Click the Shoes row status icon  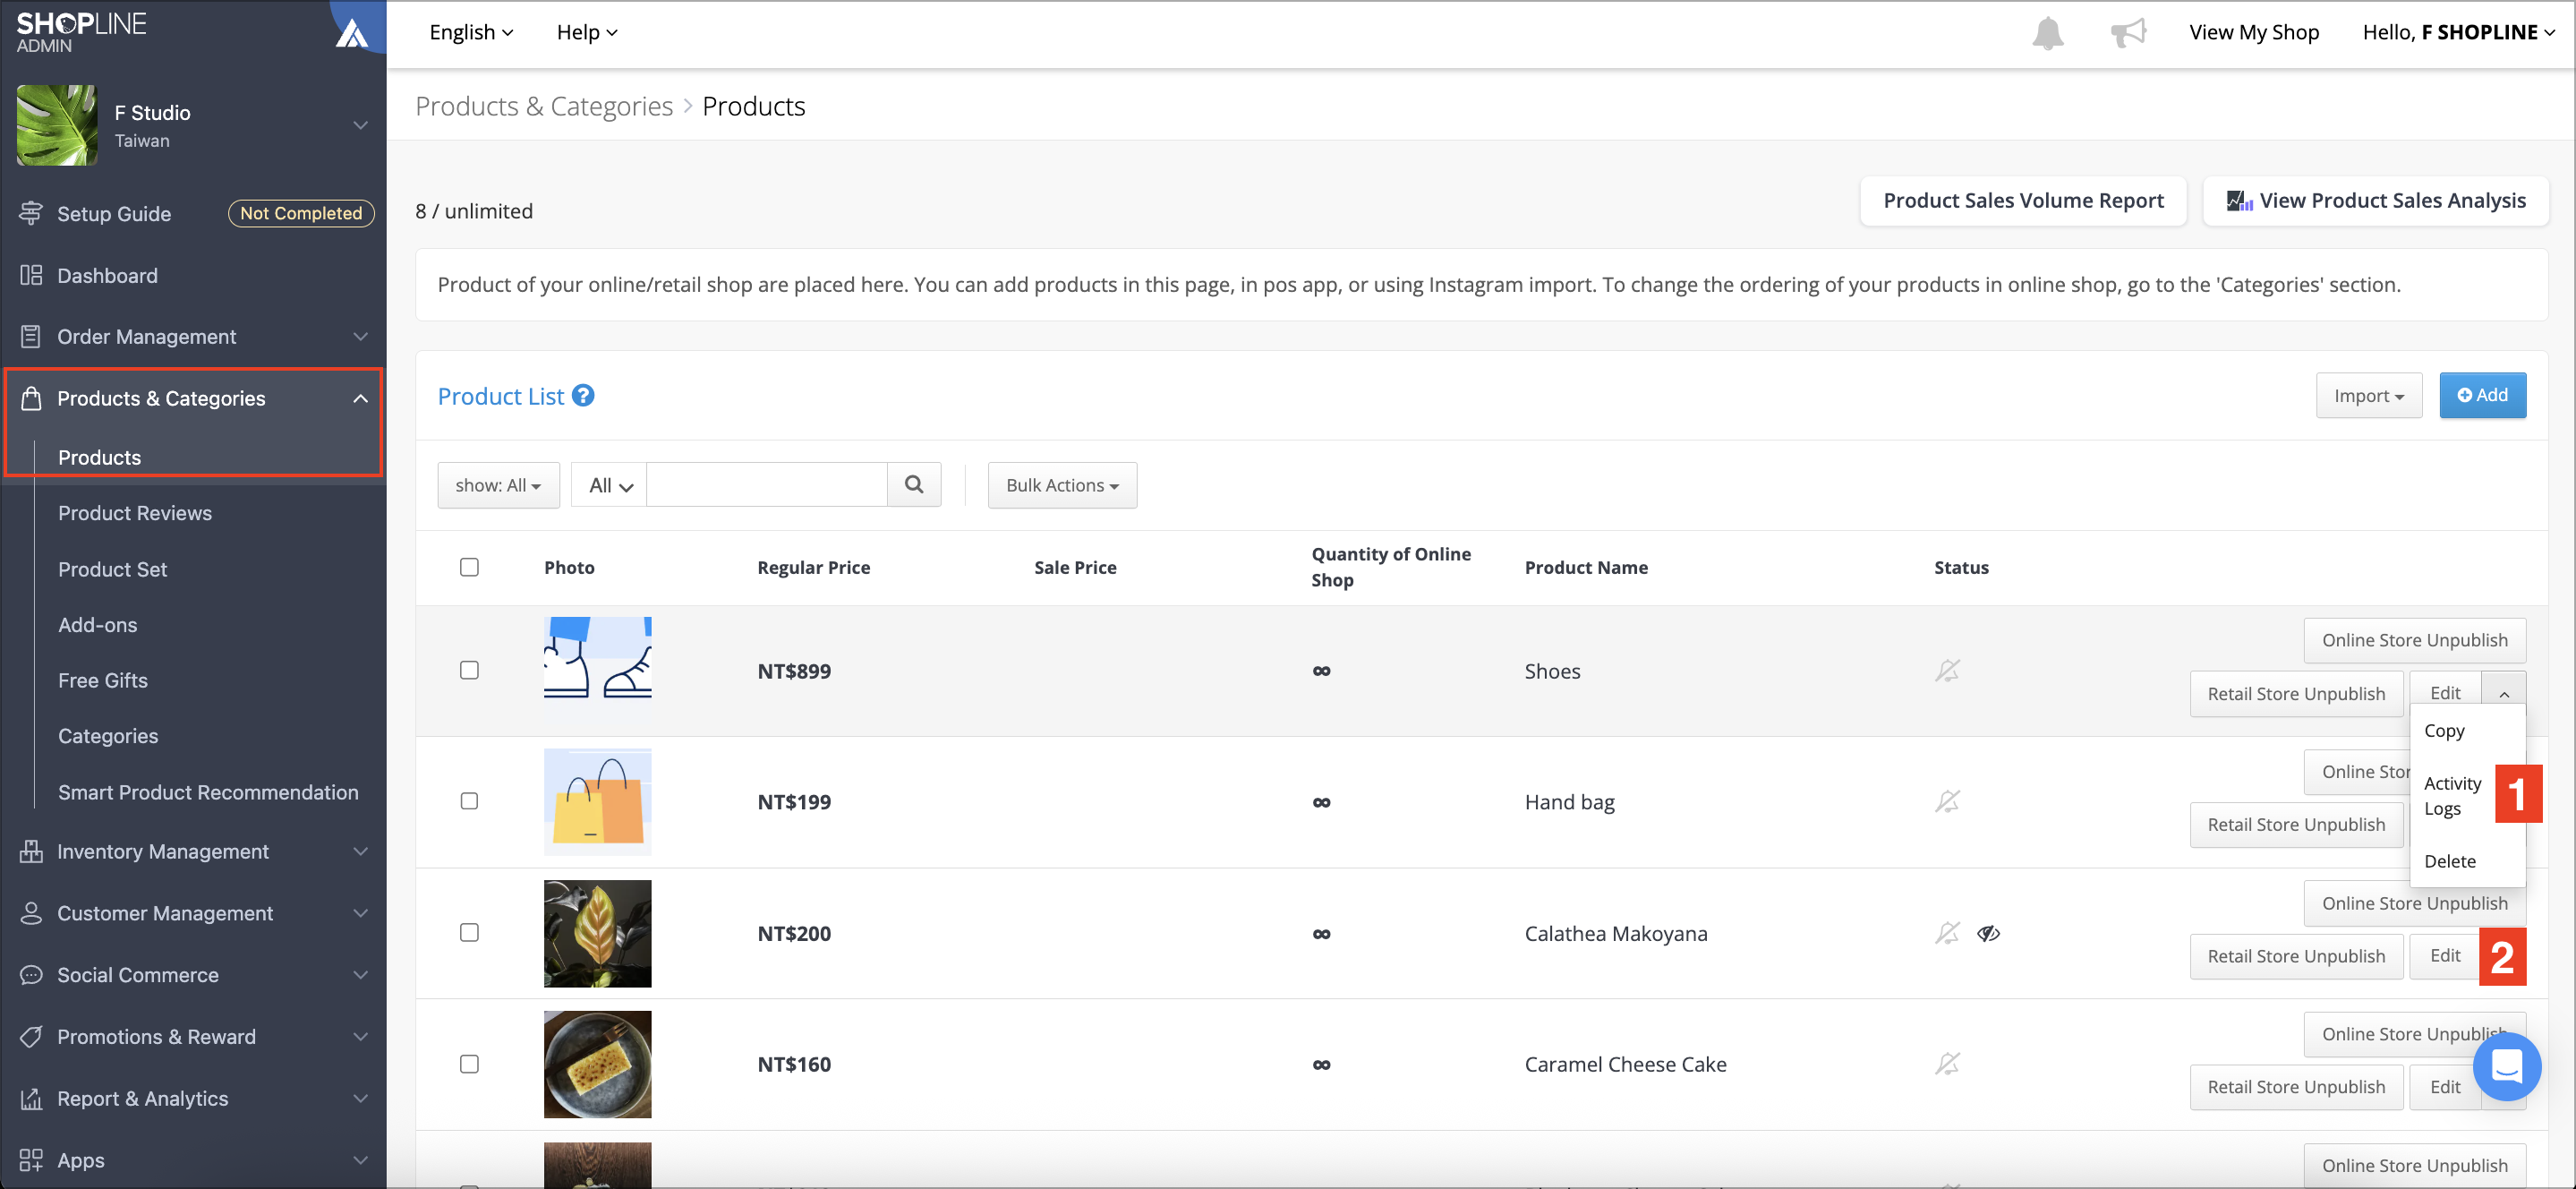pos(1947,671)
